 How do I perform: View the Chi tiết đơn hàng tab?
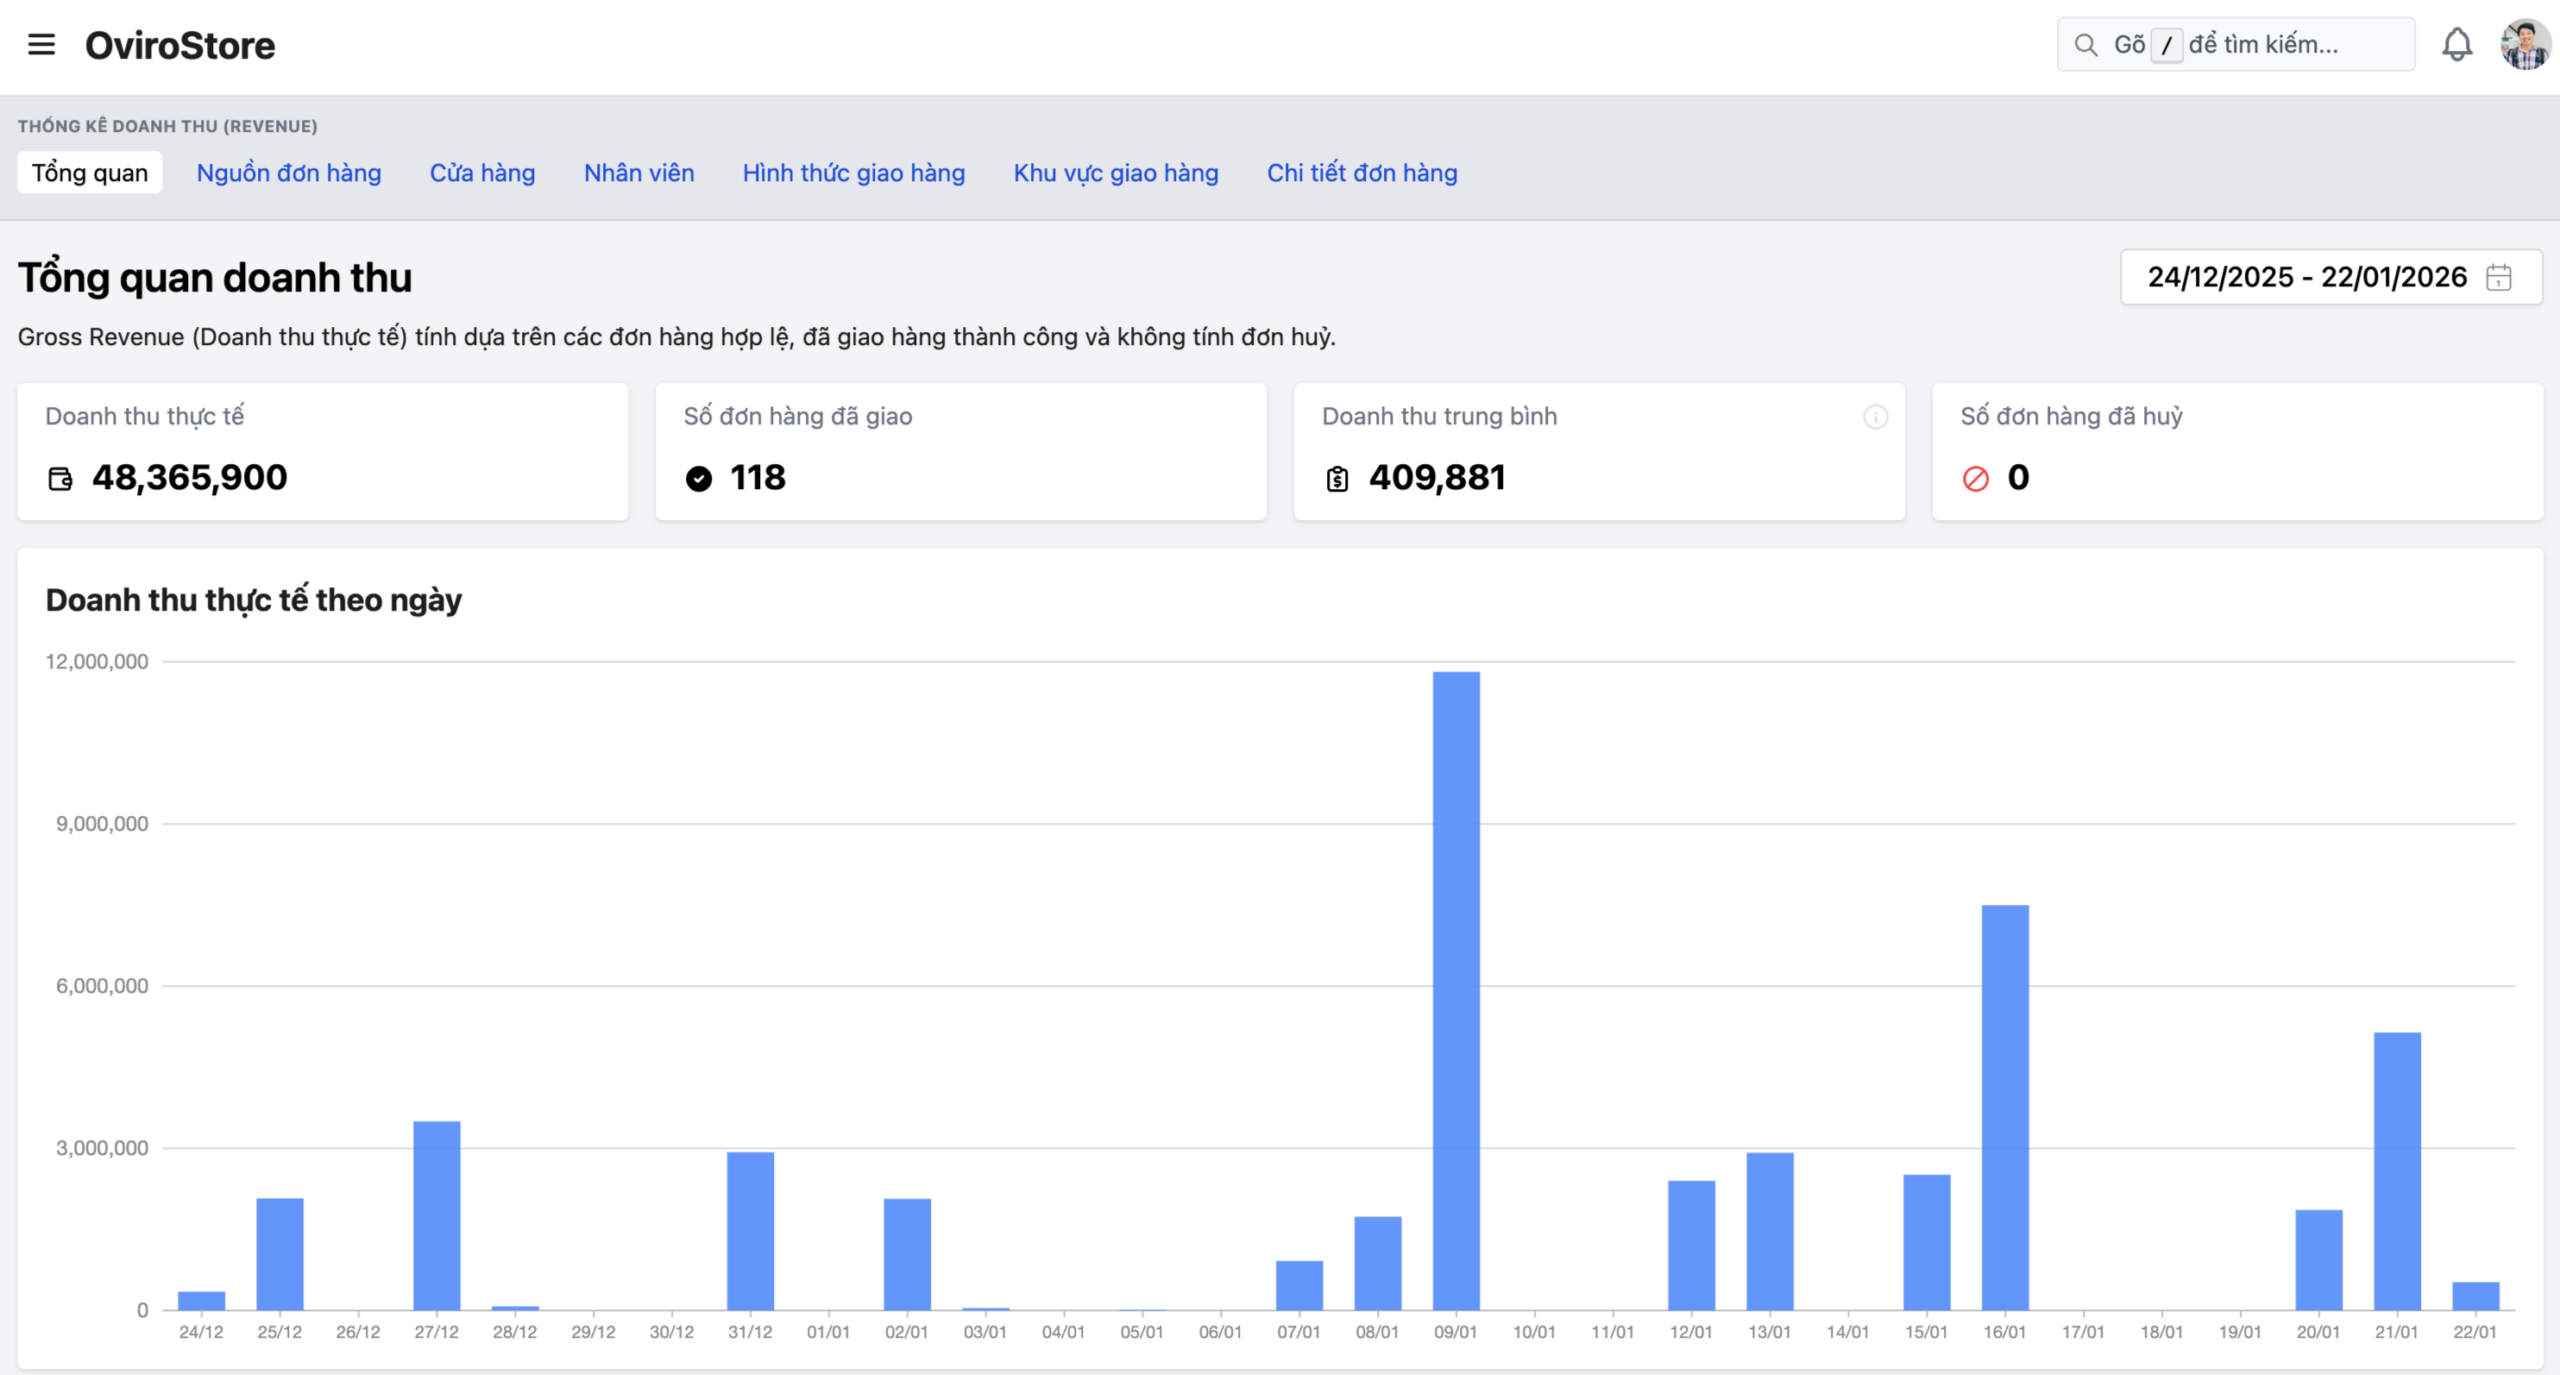click(1361, 173)
